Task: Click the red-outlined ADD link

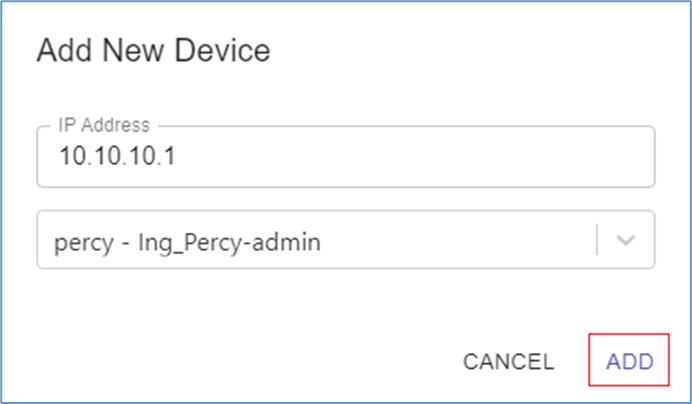Action: click(x=630, y=361)
